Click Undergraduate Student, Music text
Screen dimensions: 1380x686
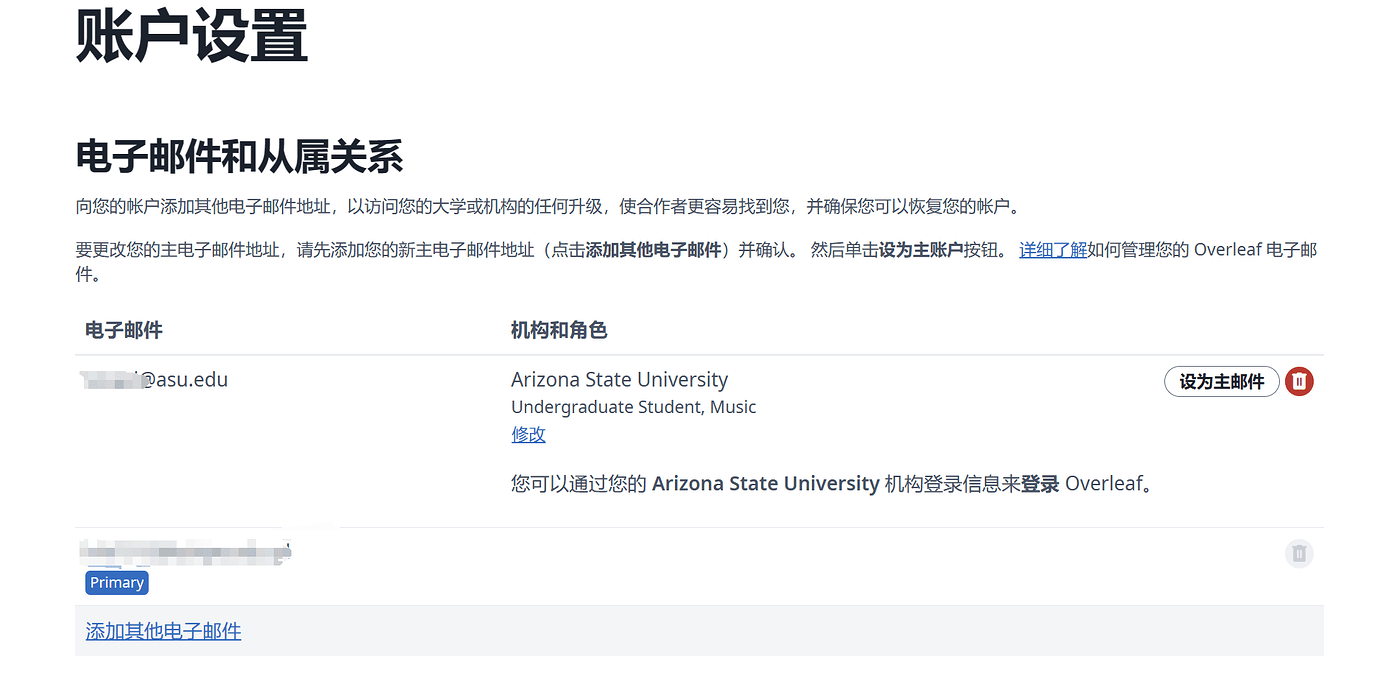(x=633, y=407)
